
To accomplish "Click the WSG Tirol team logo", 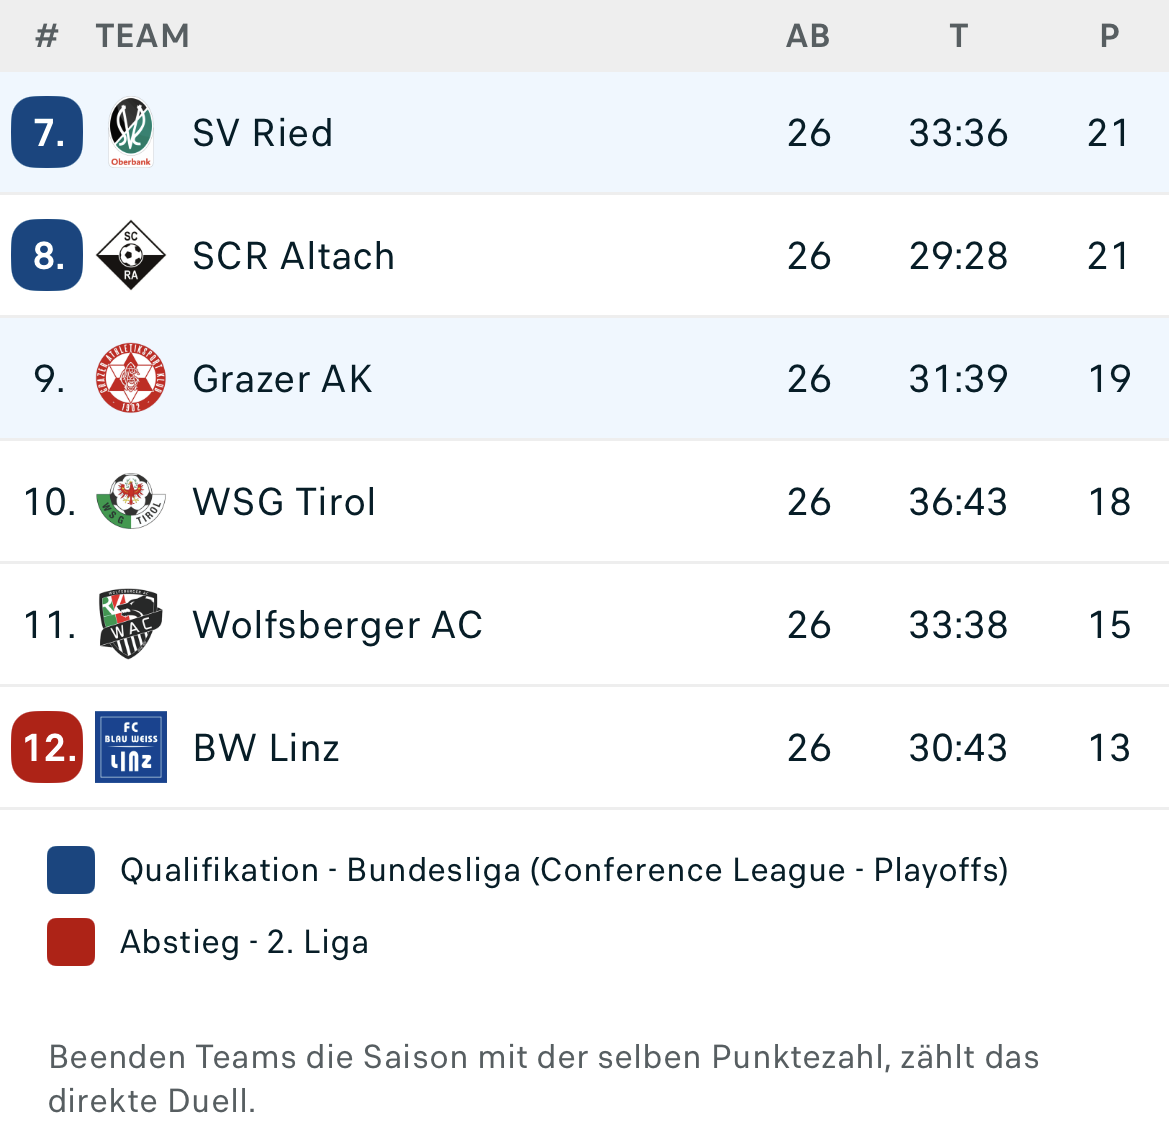I will point(131,501).
